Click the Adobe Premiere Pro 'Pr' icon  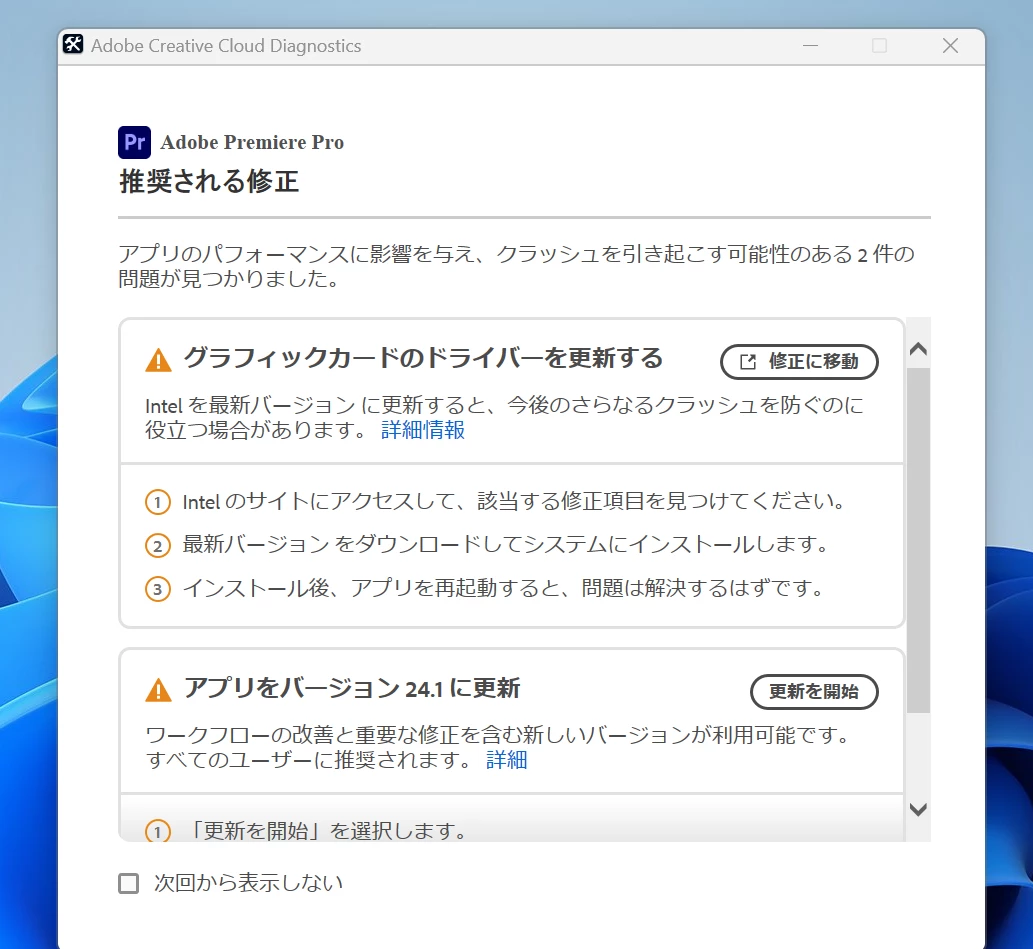pyautogui.click(x=134, y=142)
